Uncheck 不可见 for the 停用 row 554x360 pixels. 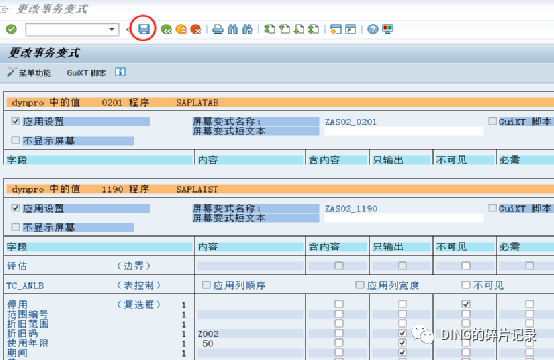coord(466,304)
